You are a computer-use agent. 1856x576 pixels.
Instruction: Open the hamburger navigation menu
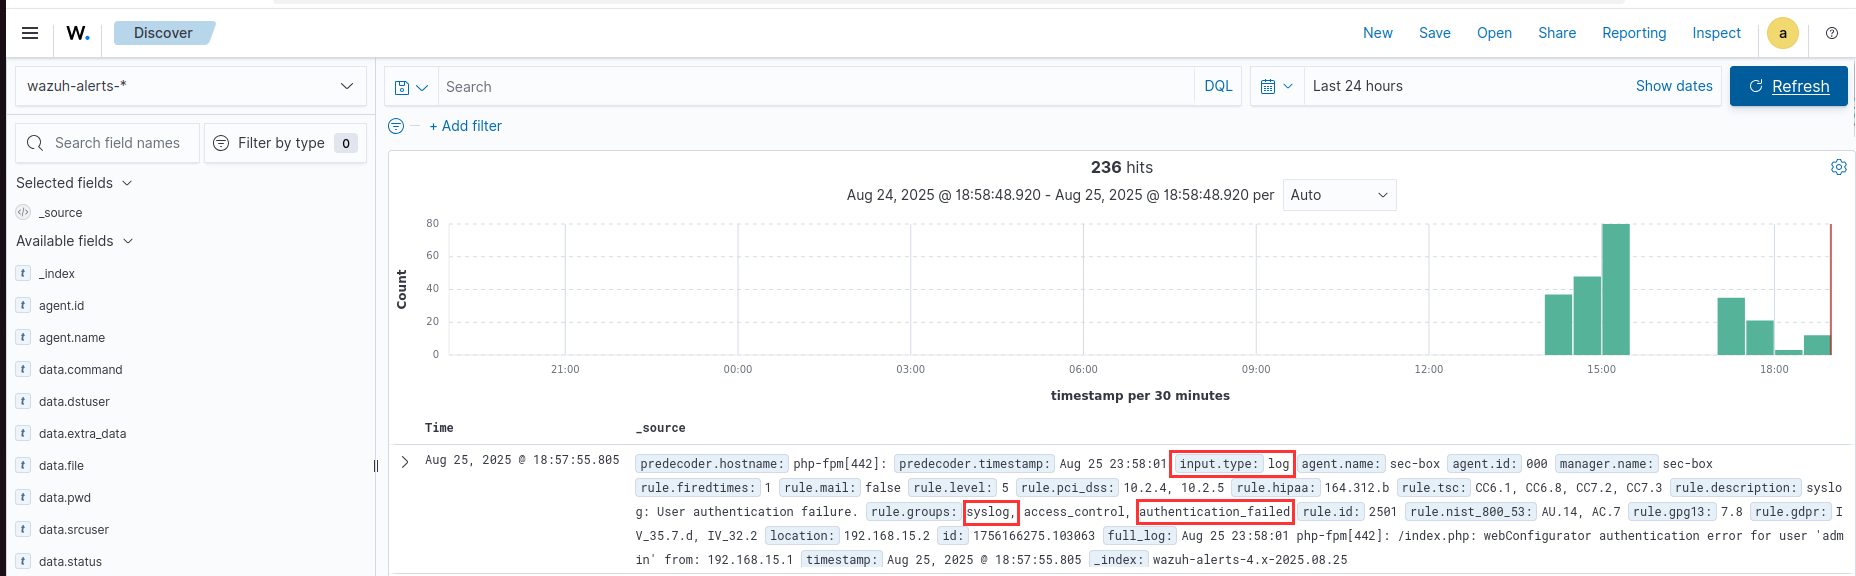click(x=30, y=33)
